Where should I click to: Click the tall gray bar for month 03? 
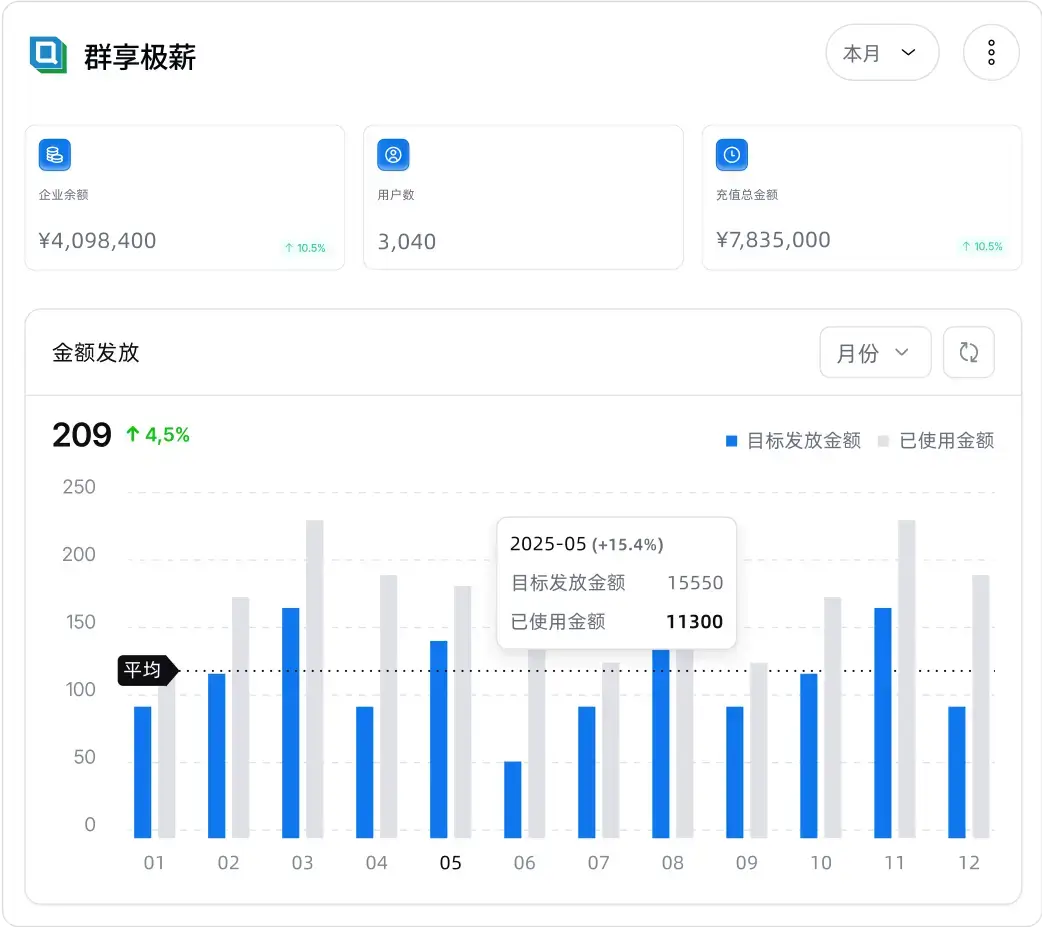pyautogui.click(x=315, y=678)
